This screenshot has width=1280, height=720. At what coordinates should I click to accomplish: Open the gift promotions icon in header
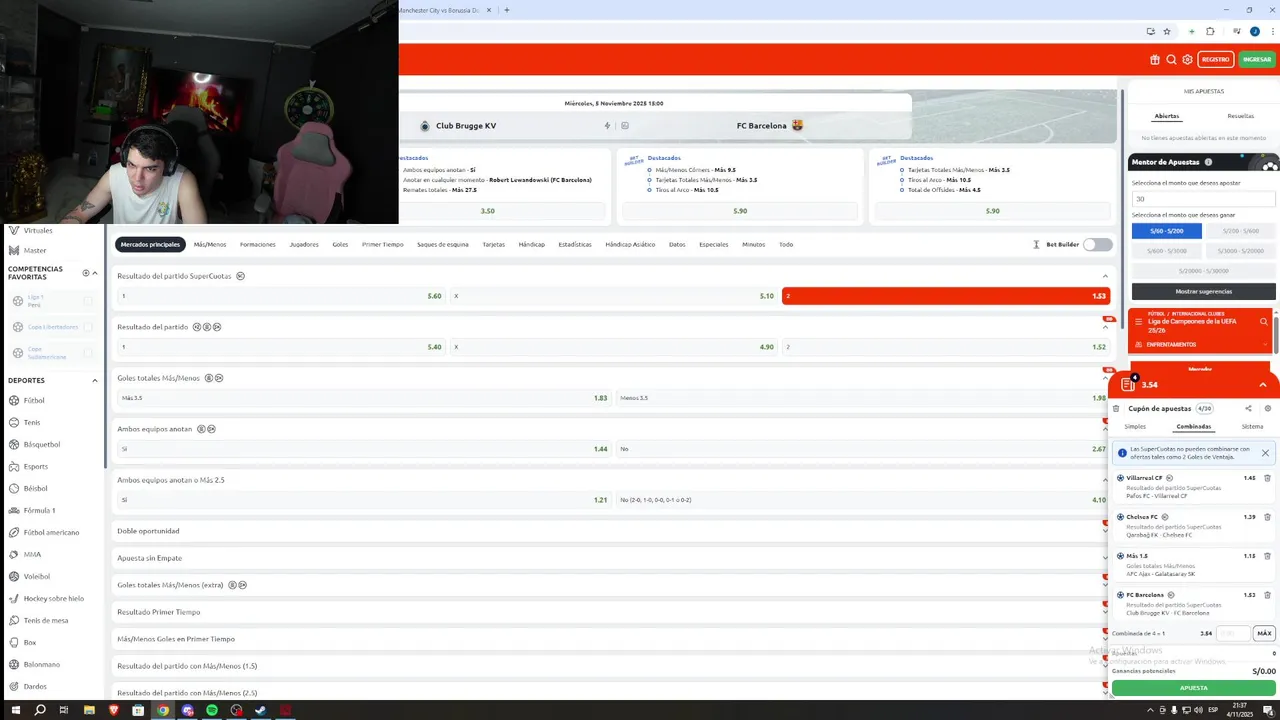[x=1155, y=59]
